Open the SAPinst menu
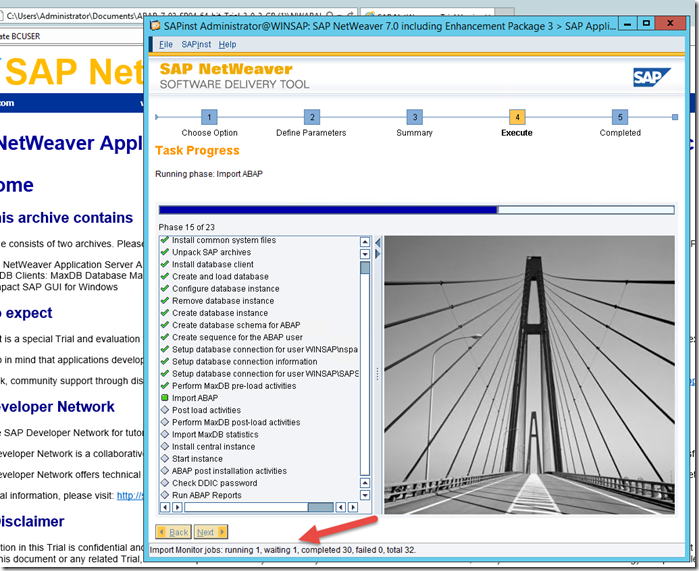Image resolution: width=699 pixels, height=571 pixels. (x=195, y=45)
